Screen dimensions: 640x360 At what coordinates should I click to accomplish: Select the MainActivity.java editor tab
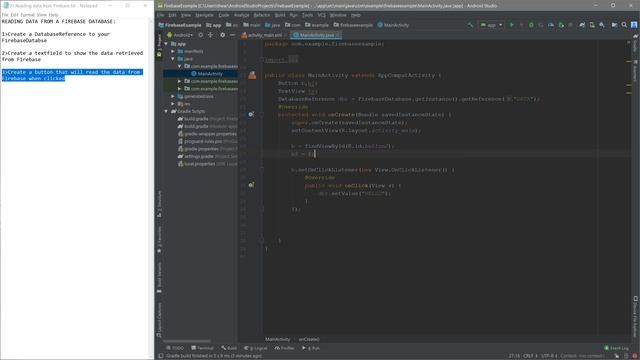pos(317,36)
